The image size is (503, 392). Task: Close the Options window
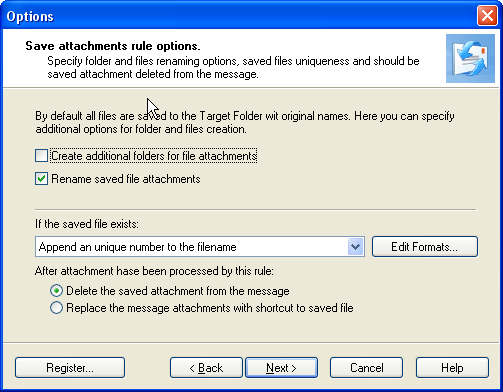point(487,16)
